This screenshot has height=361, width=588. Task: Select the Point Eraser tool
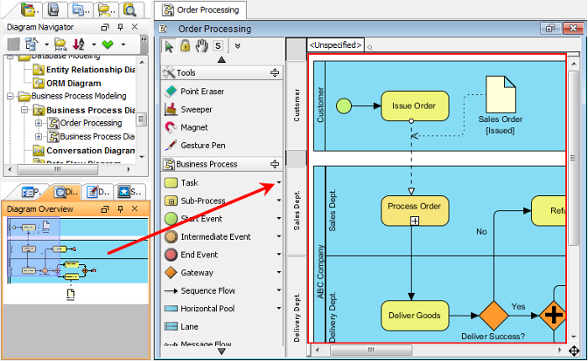[x=194, y=91]
